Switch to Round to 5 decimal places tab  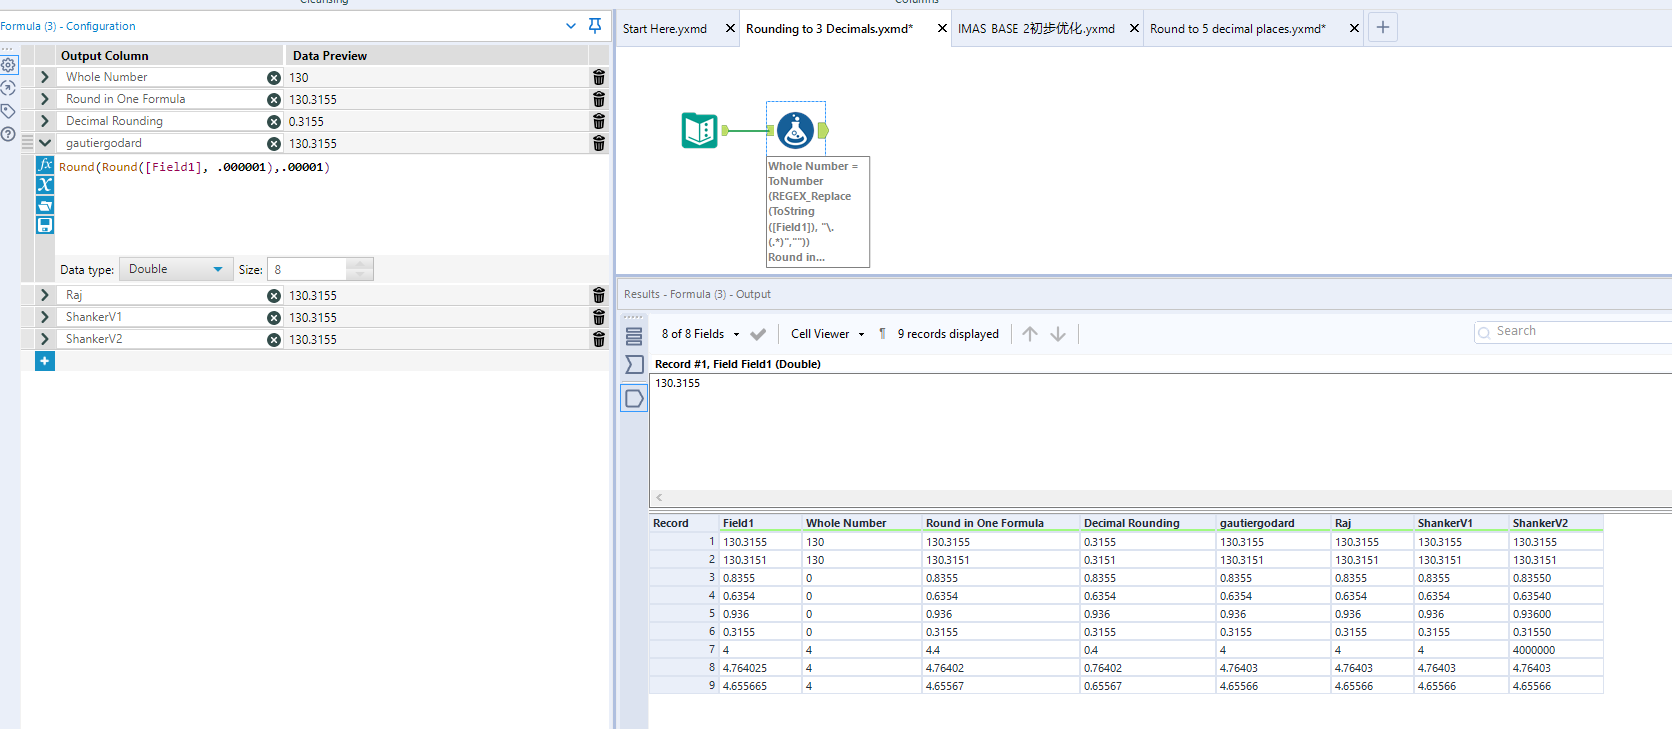point(1237,29)
